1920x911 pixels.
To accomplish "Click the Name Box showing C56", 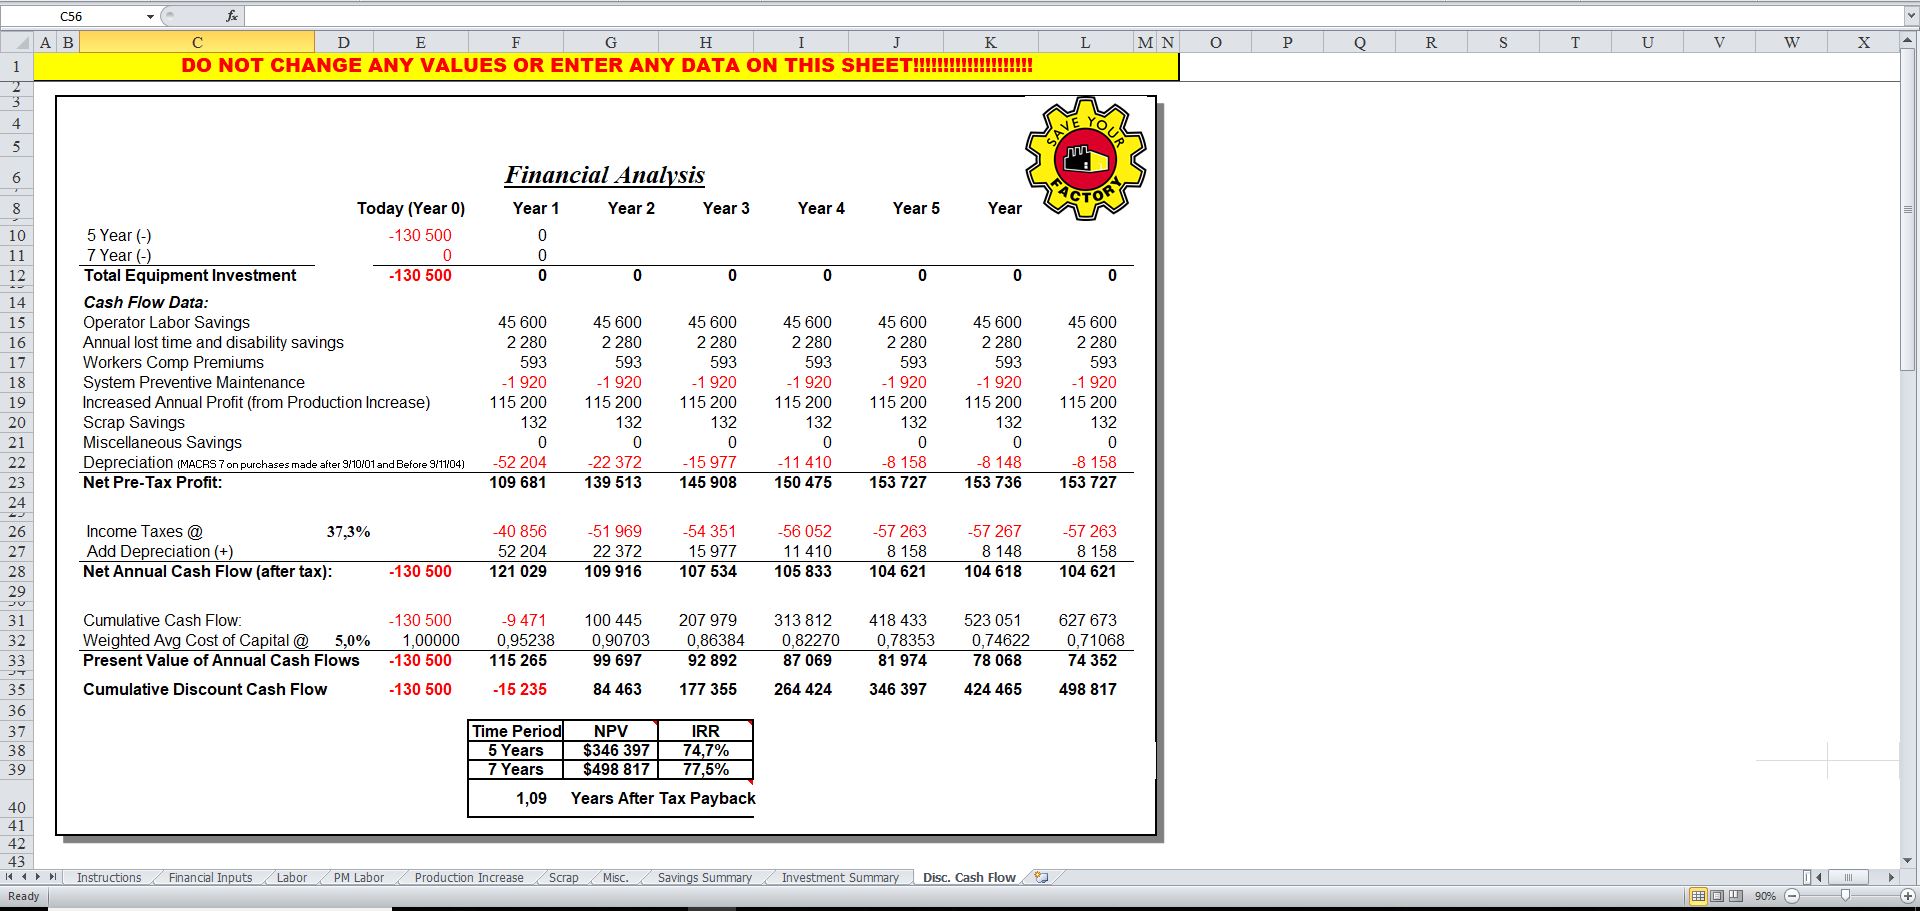I will pyautogui.click(x=72, y=16).
